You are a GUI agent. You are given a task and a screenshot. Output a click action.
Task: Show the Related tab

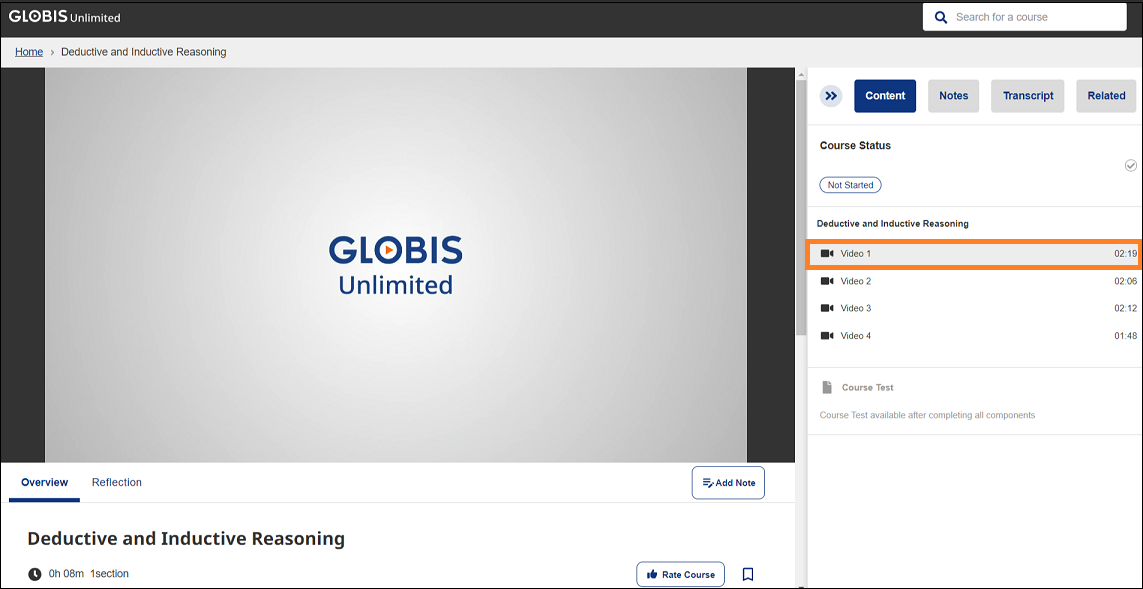click(1106, 95)
